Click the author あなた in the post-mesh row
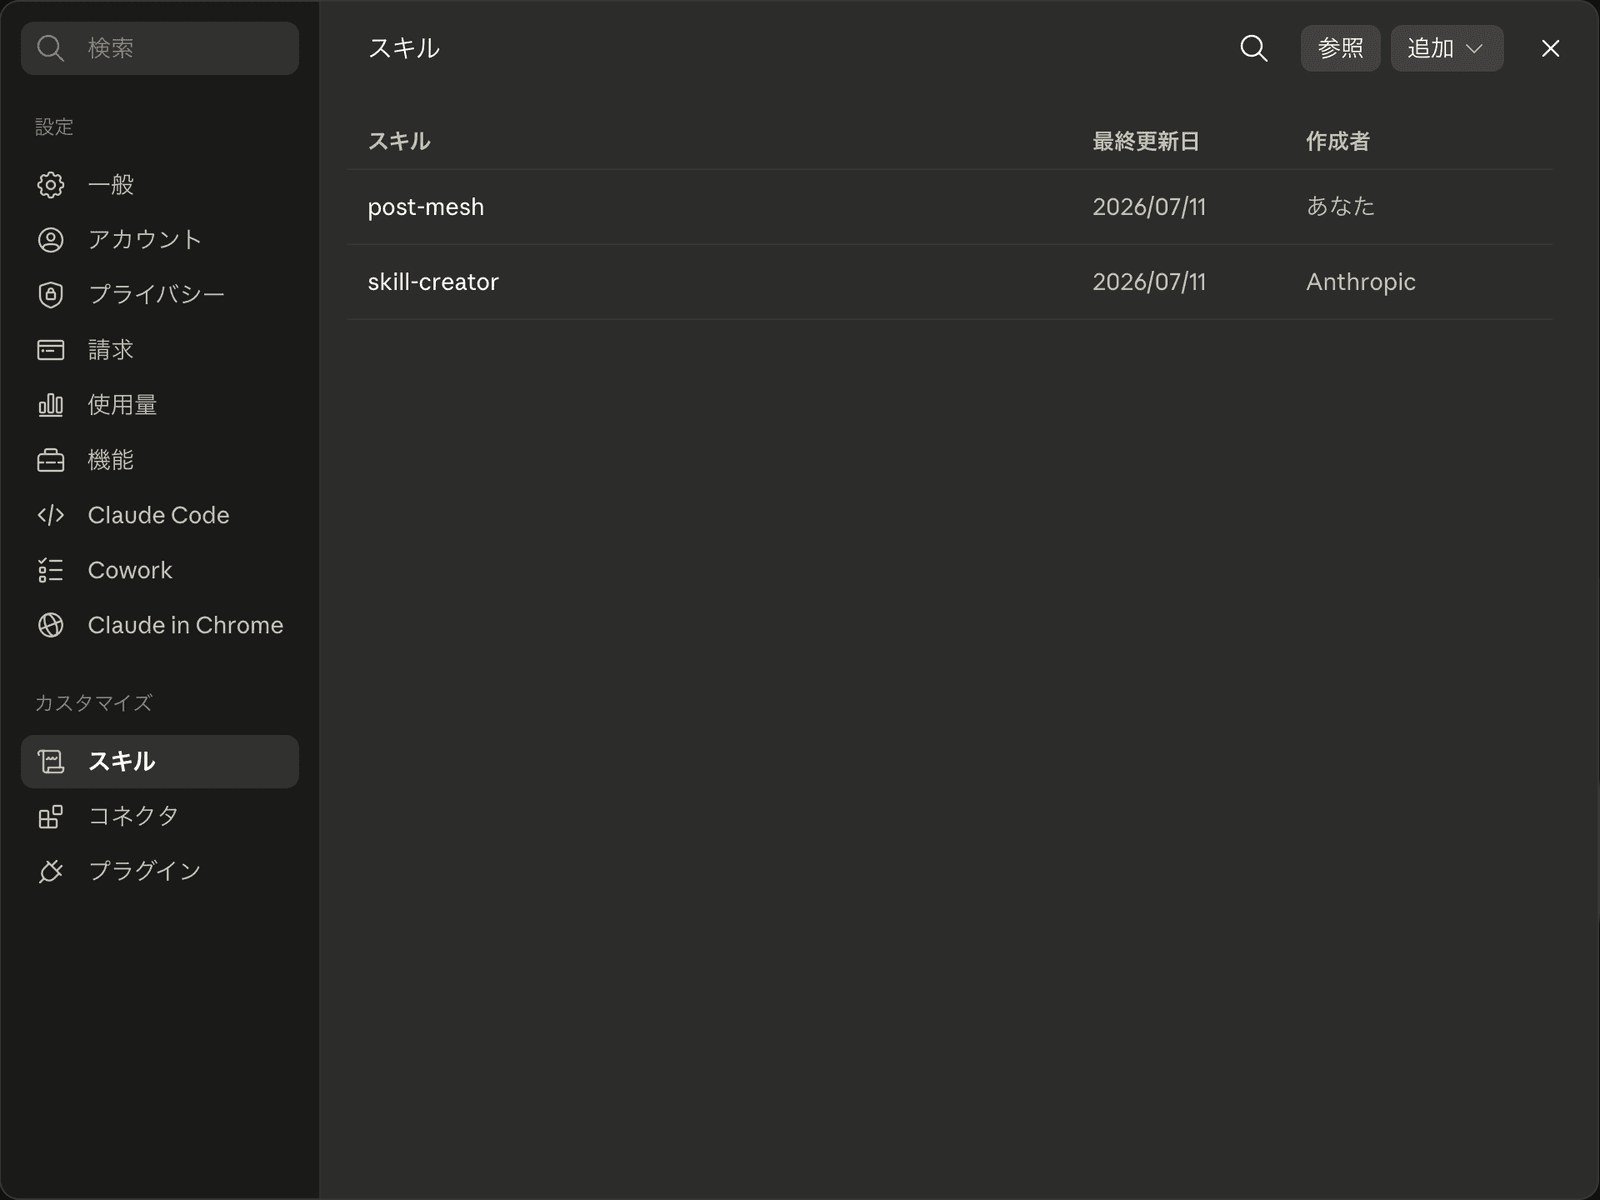Viewport: 1600px width, 1200px height. tap(1341, 206)
